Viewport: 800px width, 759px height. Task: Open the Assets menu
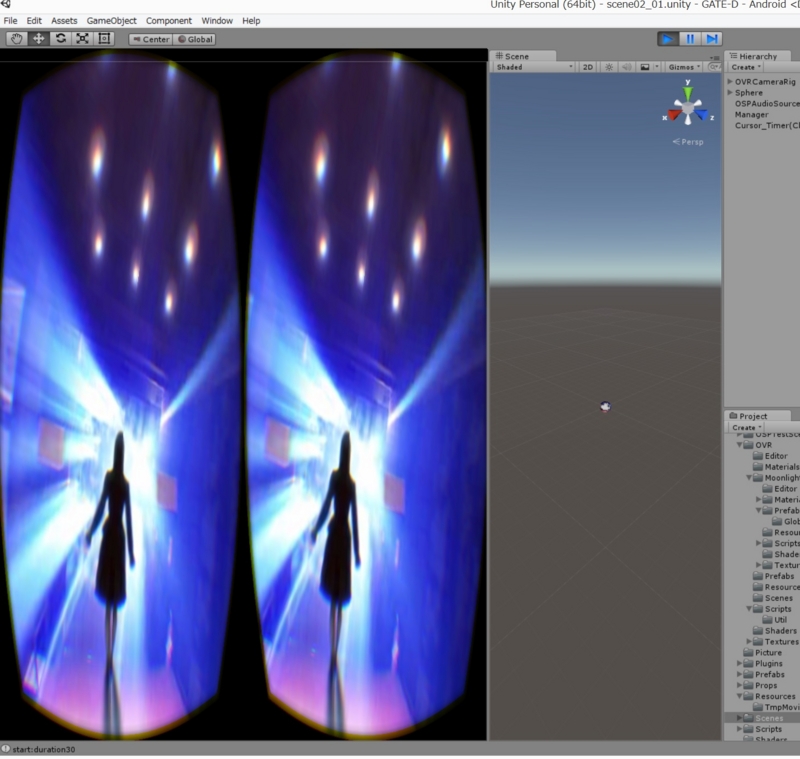(64, 21)
